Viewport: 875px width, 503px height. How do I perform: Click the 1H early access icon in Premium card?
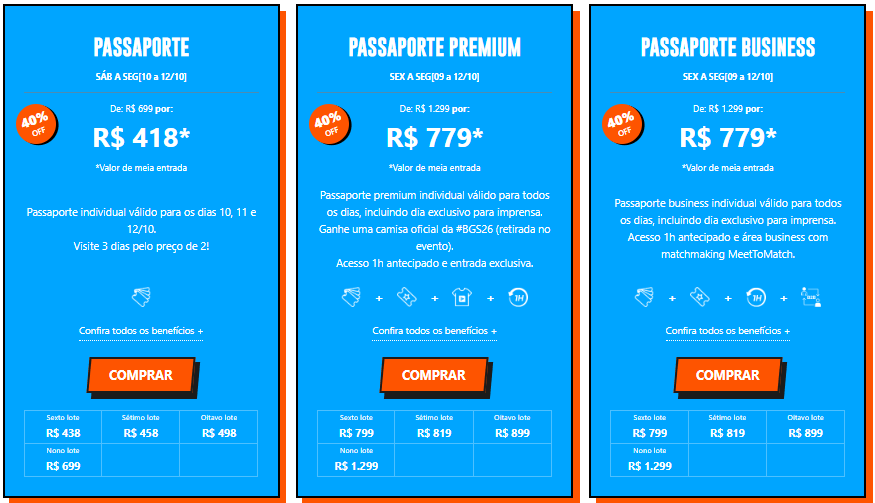coord(518,297)
